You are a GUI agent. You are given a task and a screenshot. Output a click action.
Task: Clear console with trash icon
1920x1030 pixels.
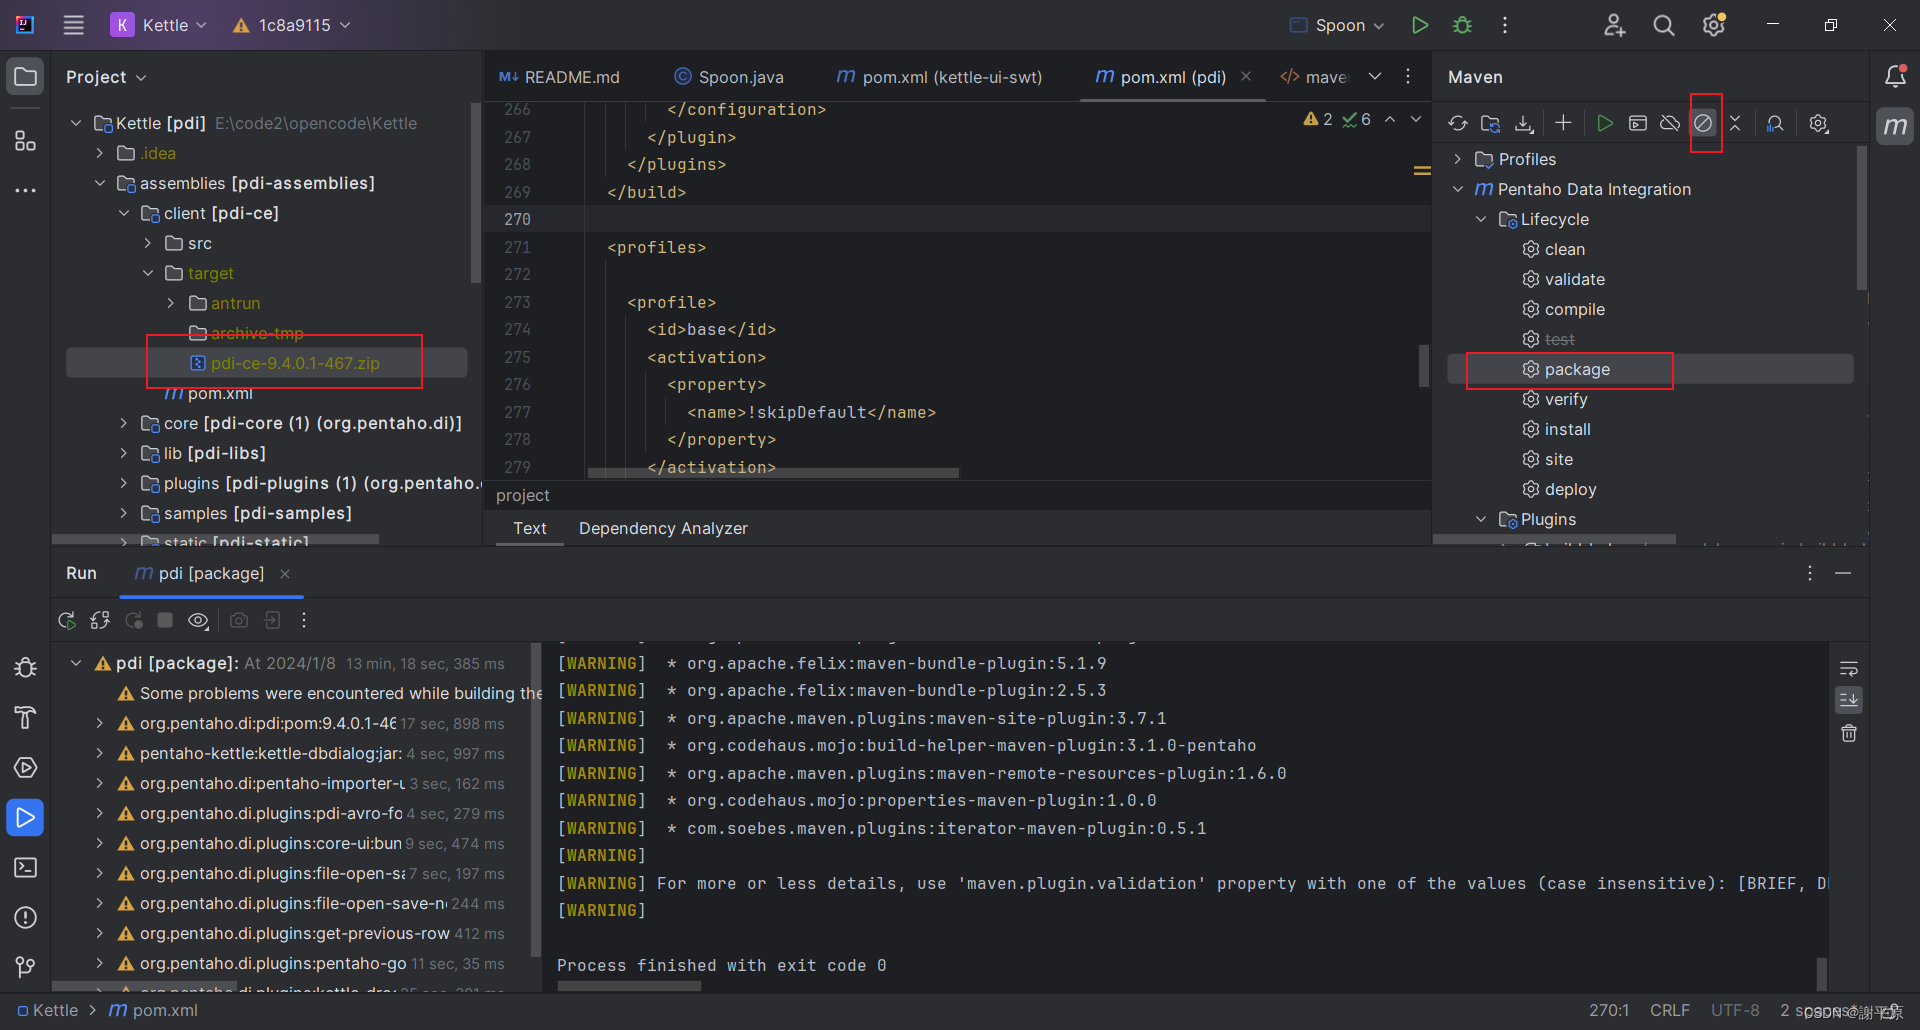tap(1849, 733)
